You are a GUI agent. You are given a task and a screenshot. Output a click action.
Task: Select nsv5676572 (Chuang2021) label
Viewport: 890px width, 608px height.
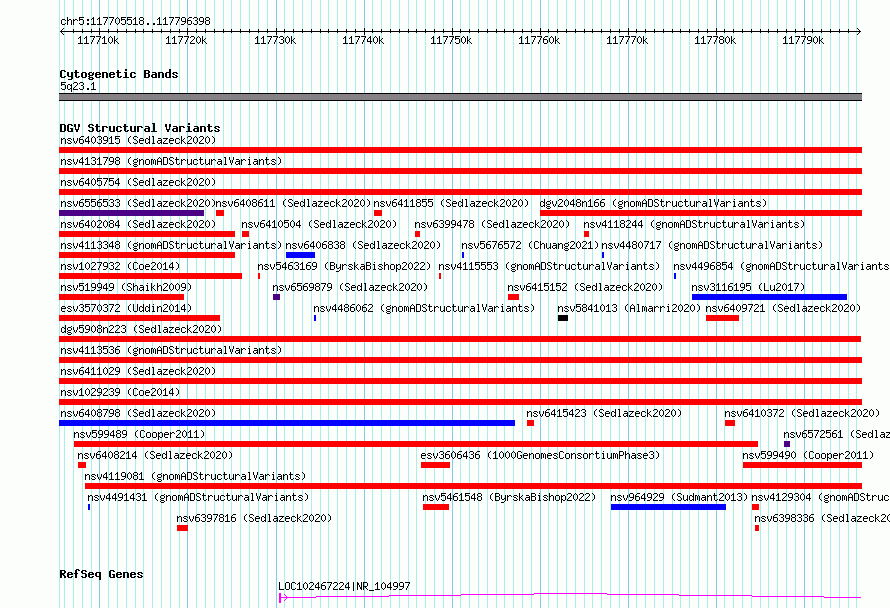[530, 245]
